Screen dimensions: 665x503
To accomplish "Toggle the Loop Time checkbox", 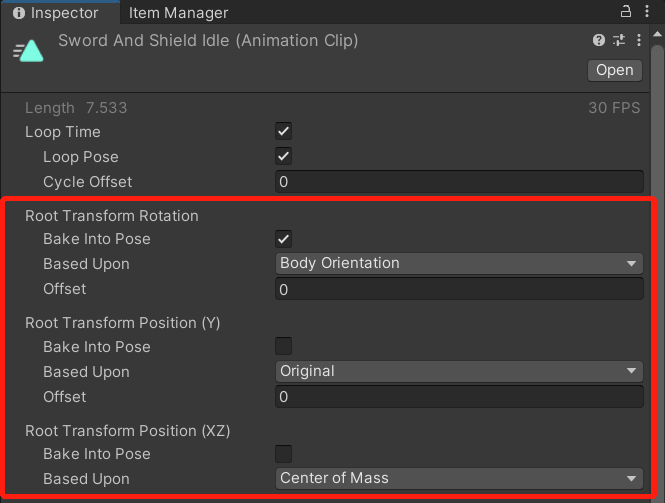I will click(283, 131).
